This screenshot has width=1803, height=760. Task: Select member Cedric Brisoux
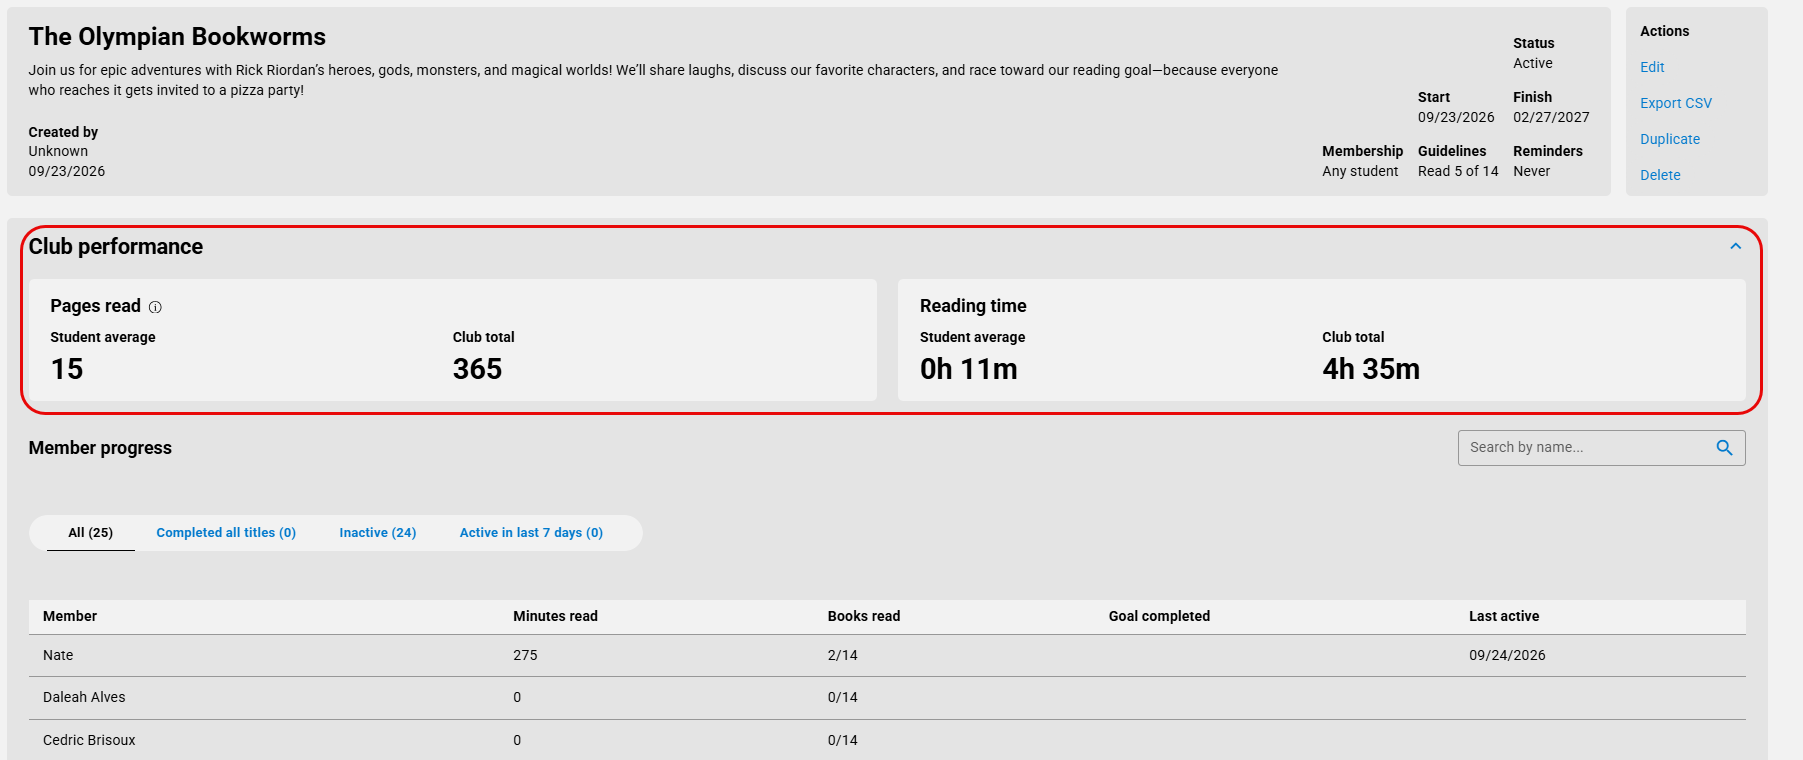[x=89, y=740]
